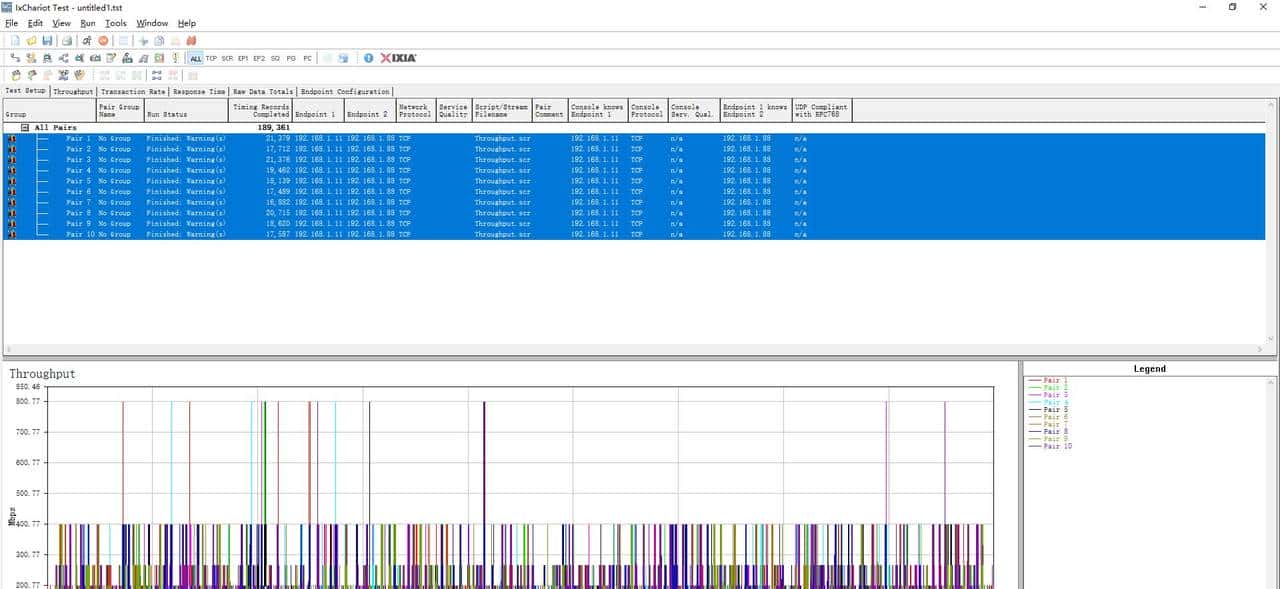Image resolution: width=1280 pixels, height=589 pixels.
Task: Open the Run menu
Action: (88, 23)
